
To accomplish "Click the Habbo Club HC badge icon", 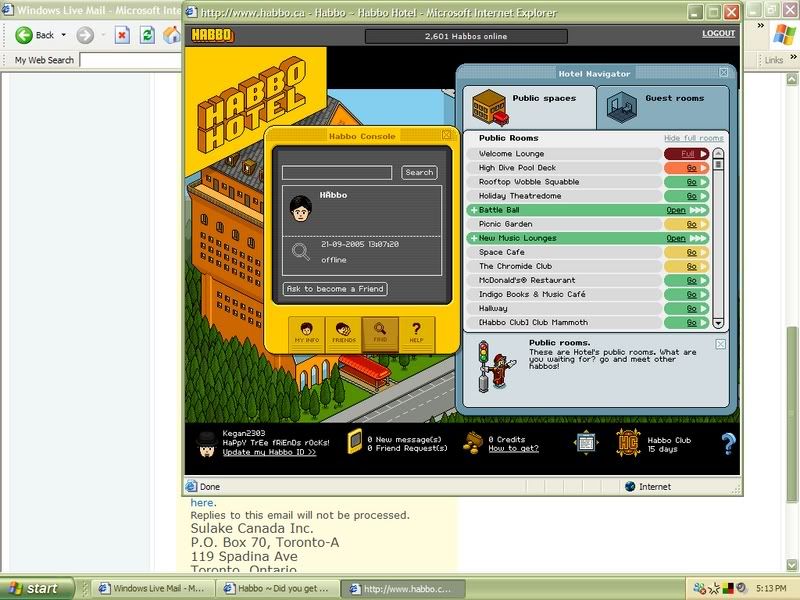I will tap(627, 443).
